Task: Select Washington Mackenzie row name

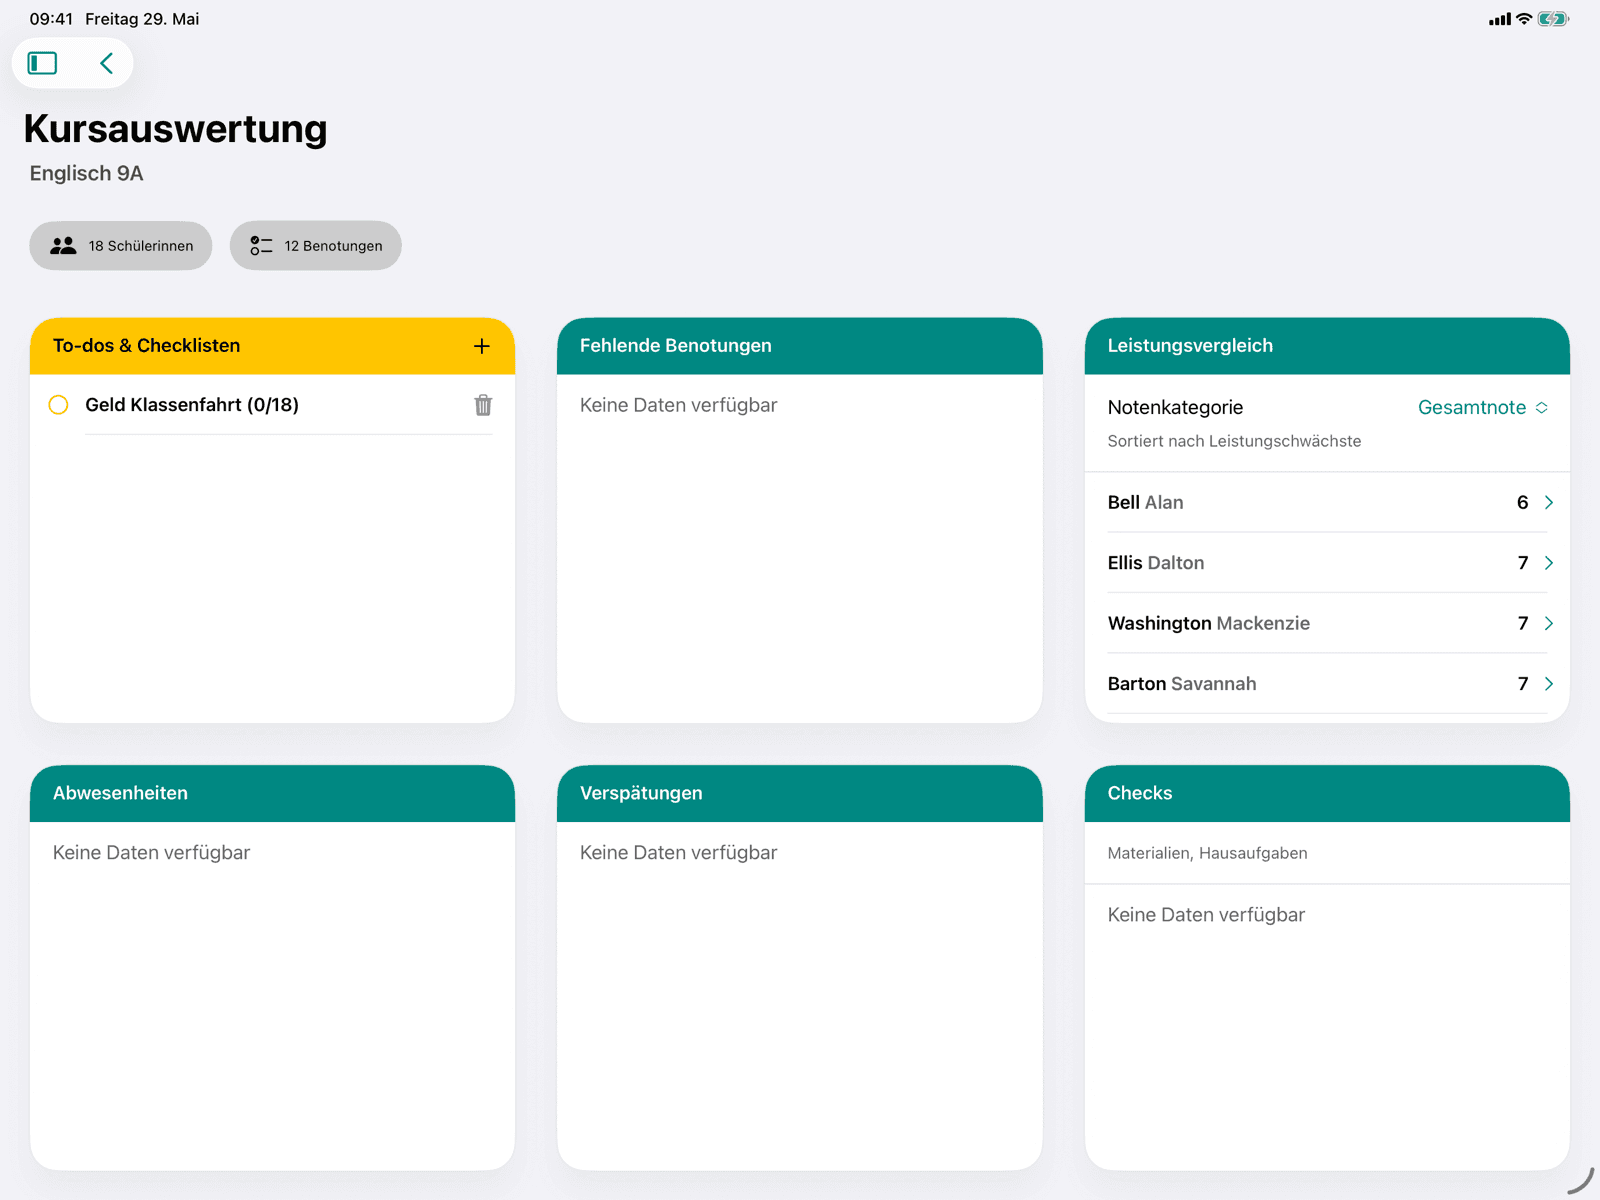Action: [x=1208, y=623]
